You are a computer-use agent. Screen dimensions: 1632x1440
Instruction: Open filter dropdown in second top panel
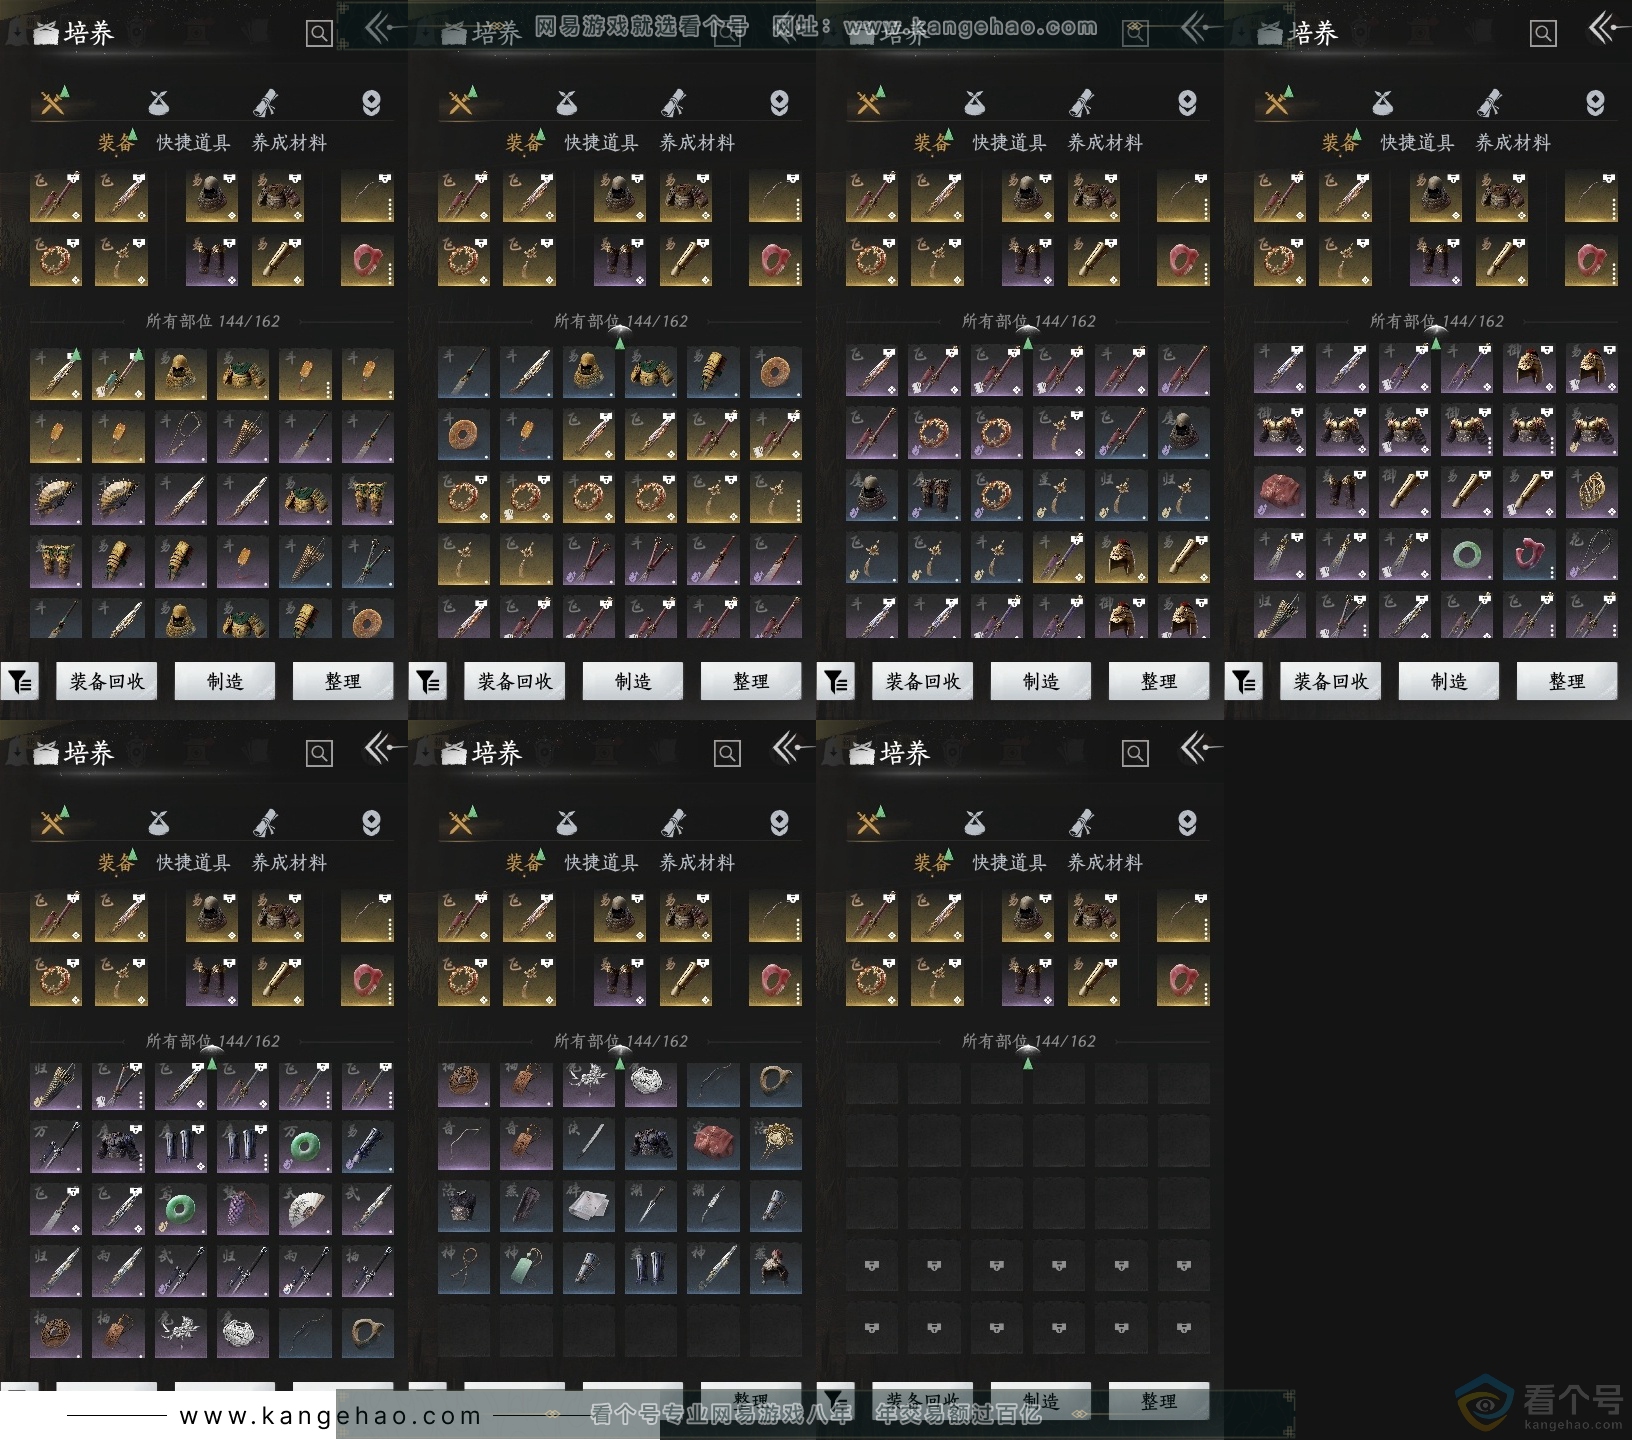tap(428, 681)
